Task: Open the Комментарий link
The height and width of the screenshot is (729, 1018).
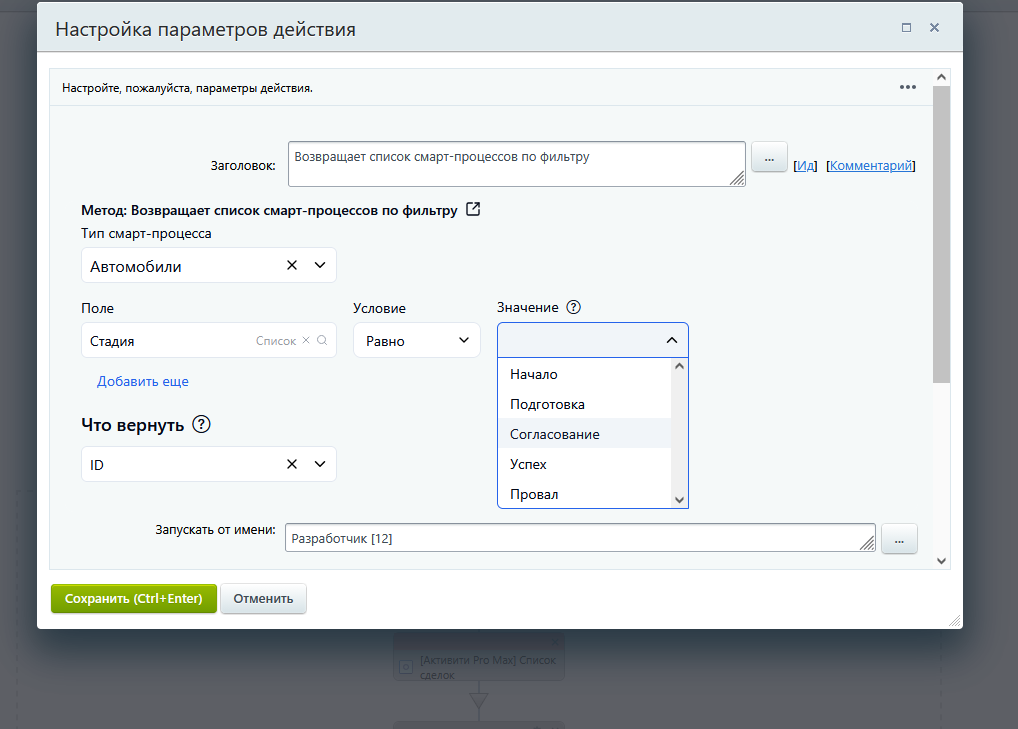Action: tap(871, 166)
